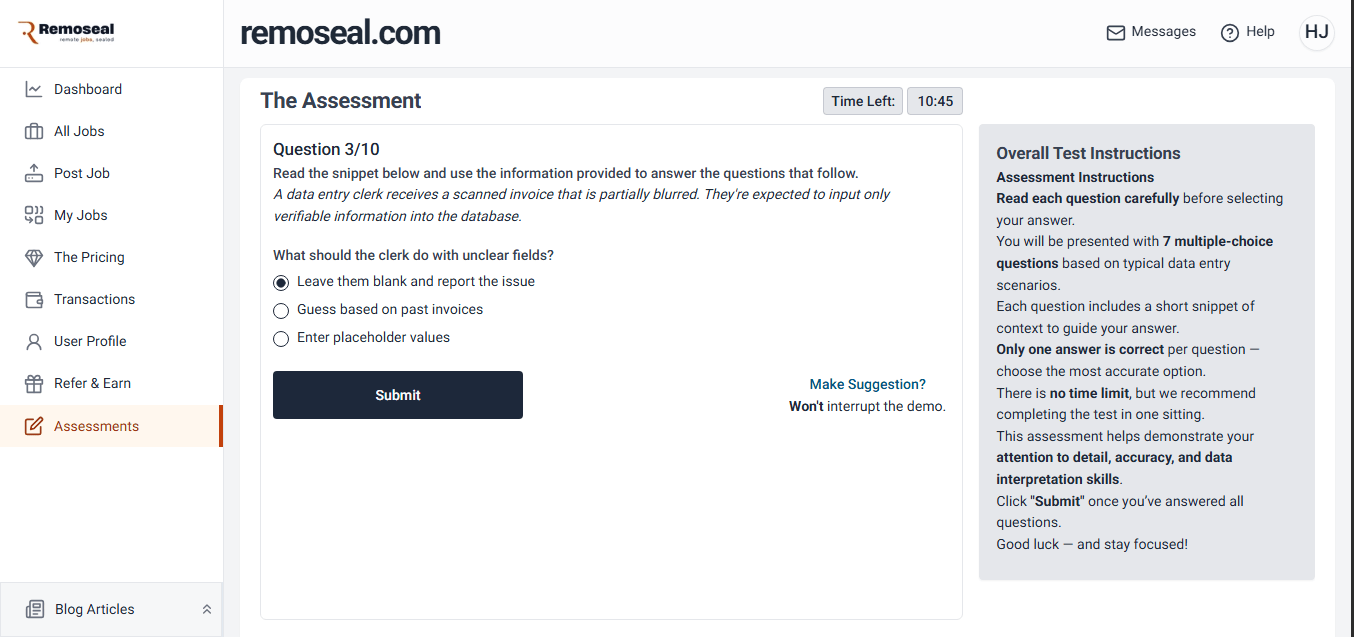Click the Dashboard chart icon
This screenshot has height=637, width=1354.
(x=34, y=89)
